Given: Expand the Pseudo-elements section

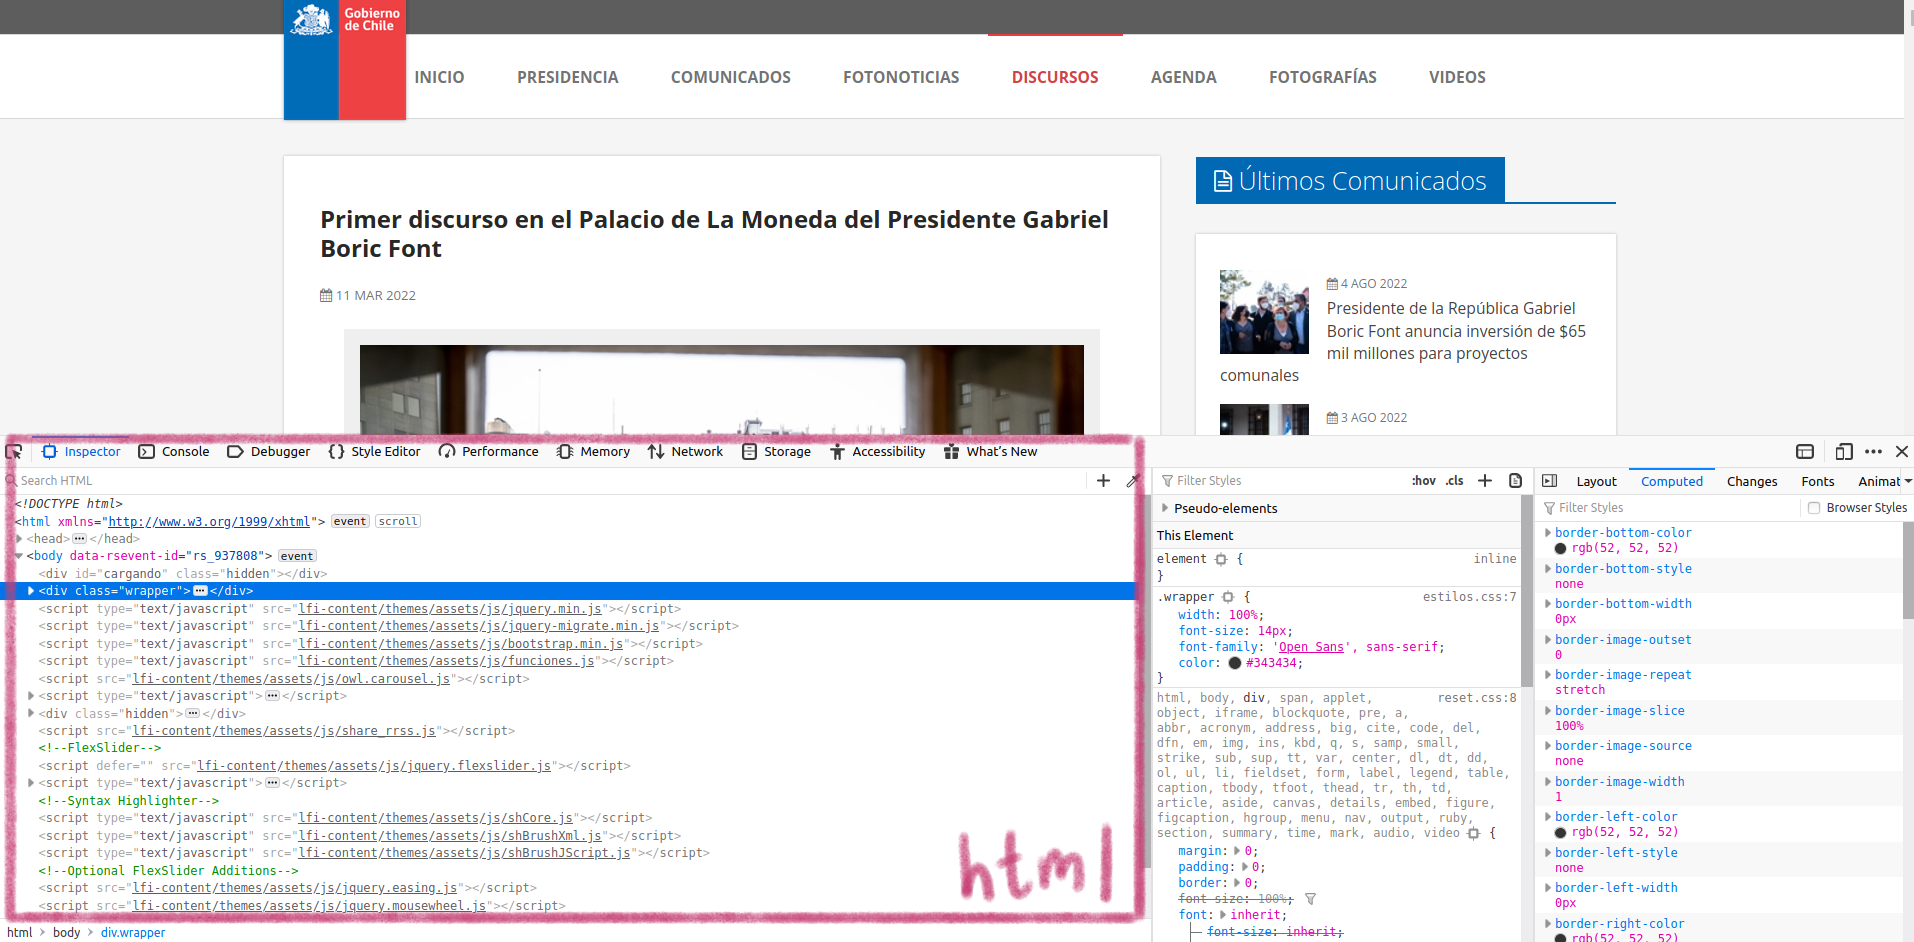Looking at the screenshot, I should click(x=1165, y=508).
